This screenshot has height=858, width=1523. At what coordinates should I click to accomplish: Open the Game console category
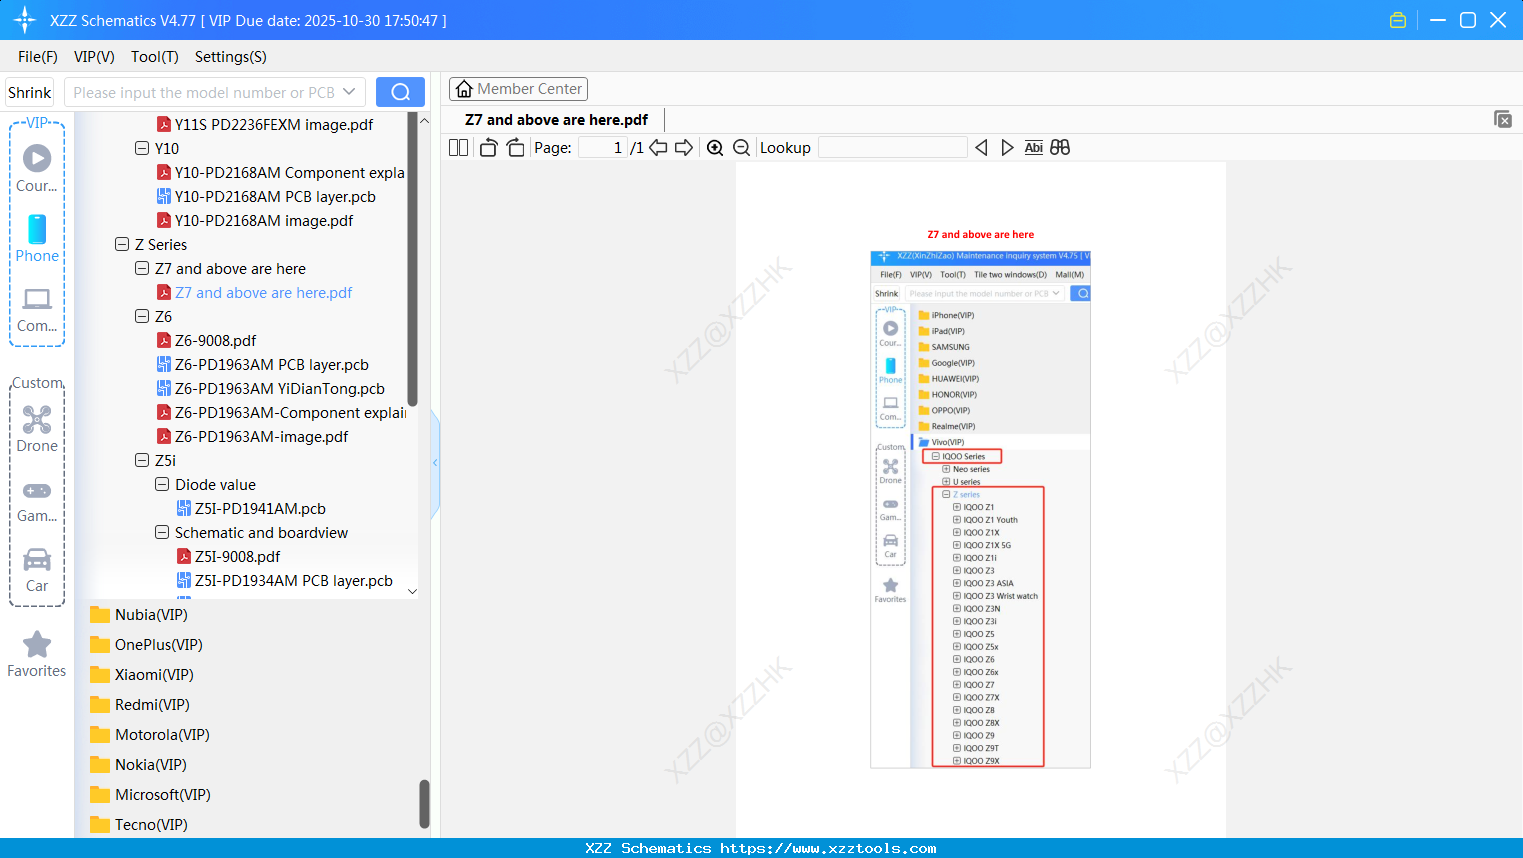click(x=37, y=500)
